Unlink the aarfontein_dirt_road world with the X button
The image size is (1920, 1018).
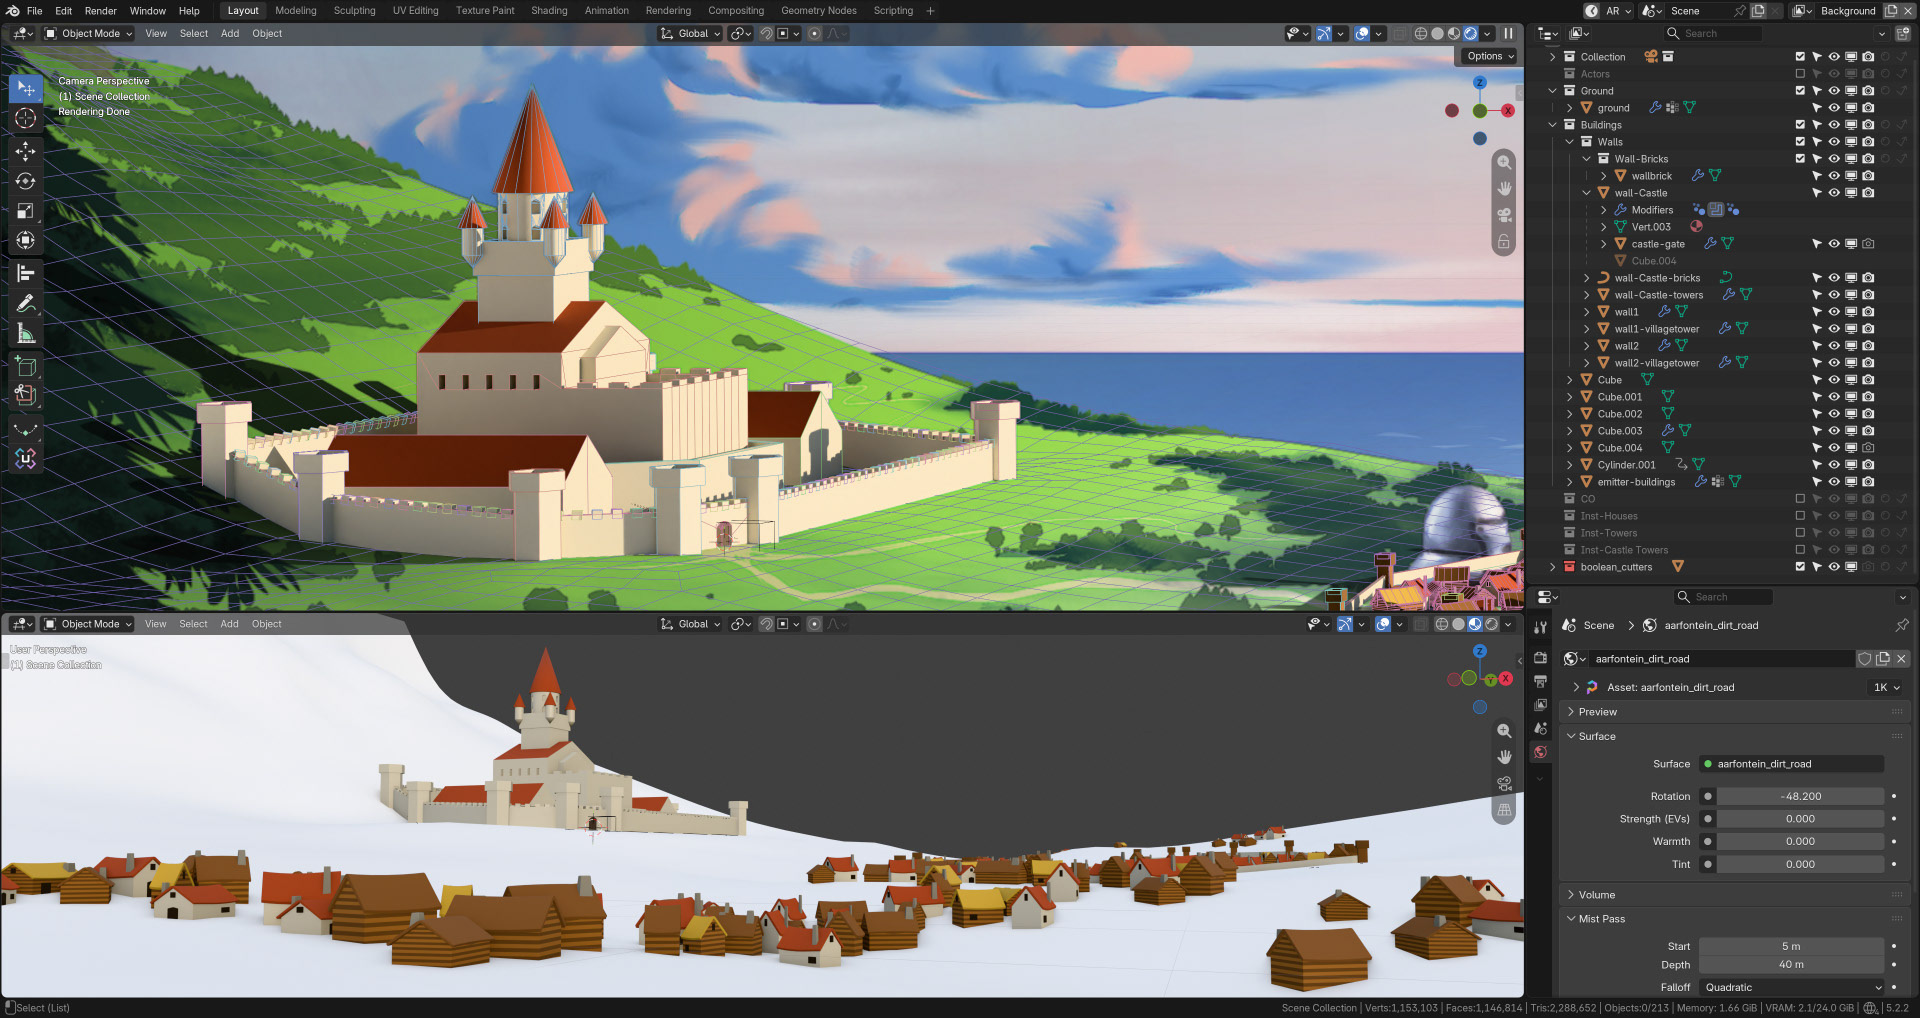click(1901, 659)
